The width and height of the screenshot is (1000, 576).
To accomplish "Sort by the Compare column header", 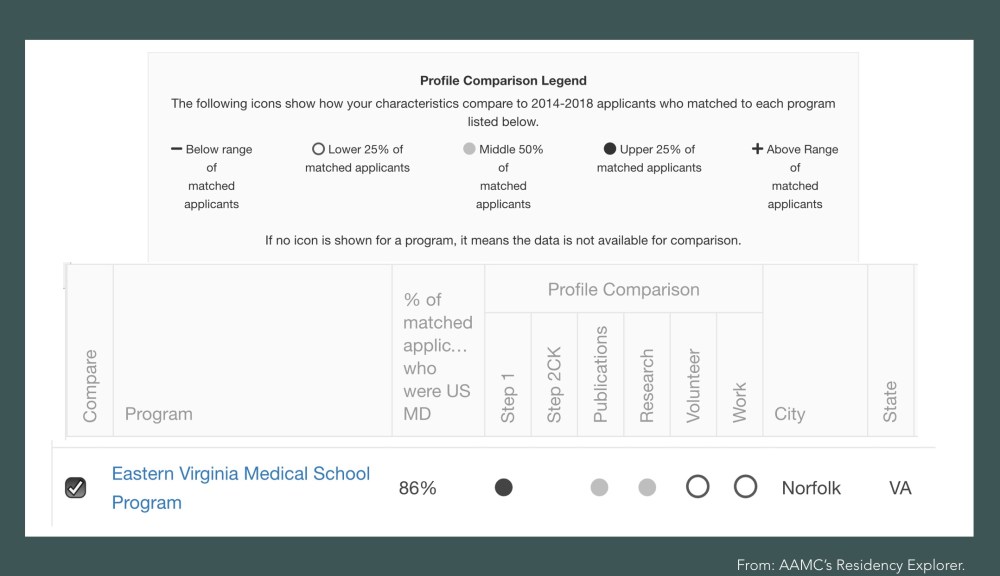I will point(91,385).
